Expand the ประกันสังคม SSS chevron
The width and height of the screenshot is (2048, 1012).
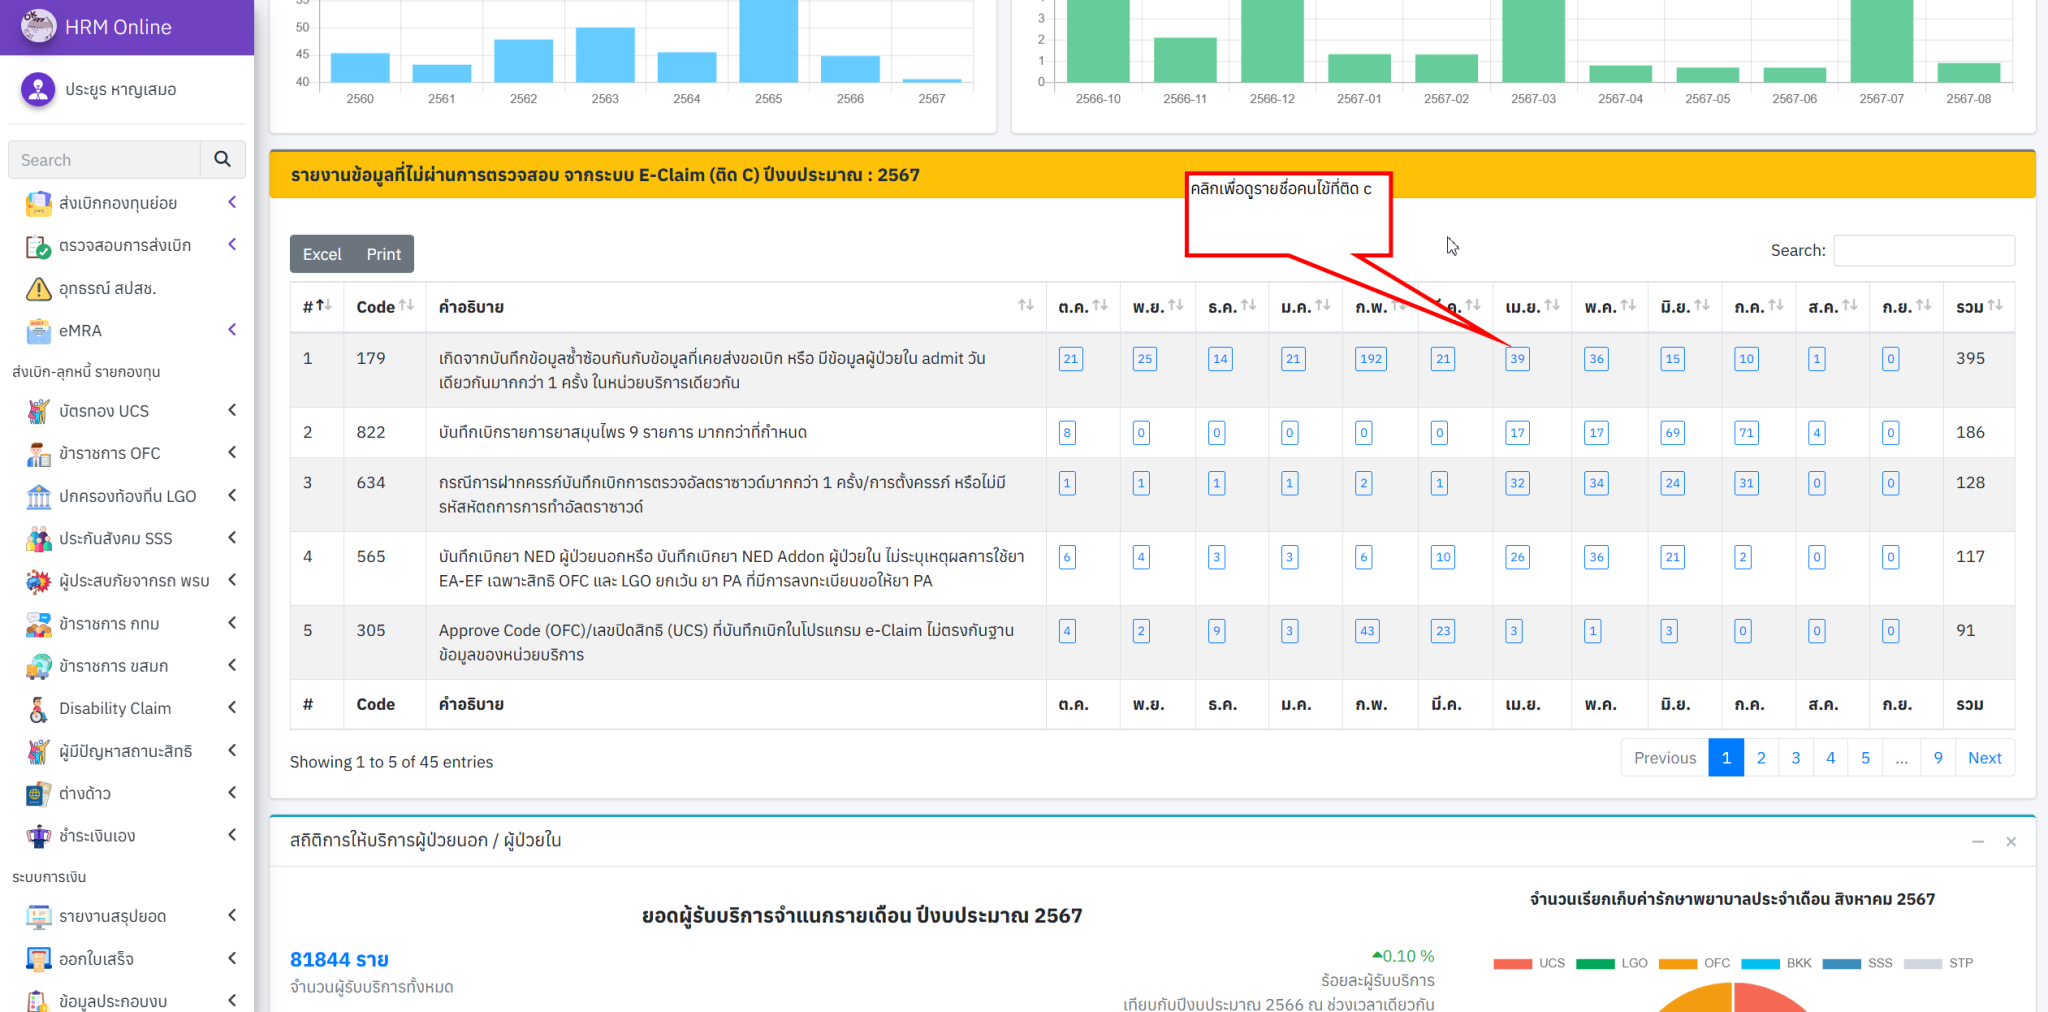pos(232,538)
